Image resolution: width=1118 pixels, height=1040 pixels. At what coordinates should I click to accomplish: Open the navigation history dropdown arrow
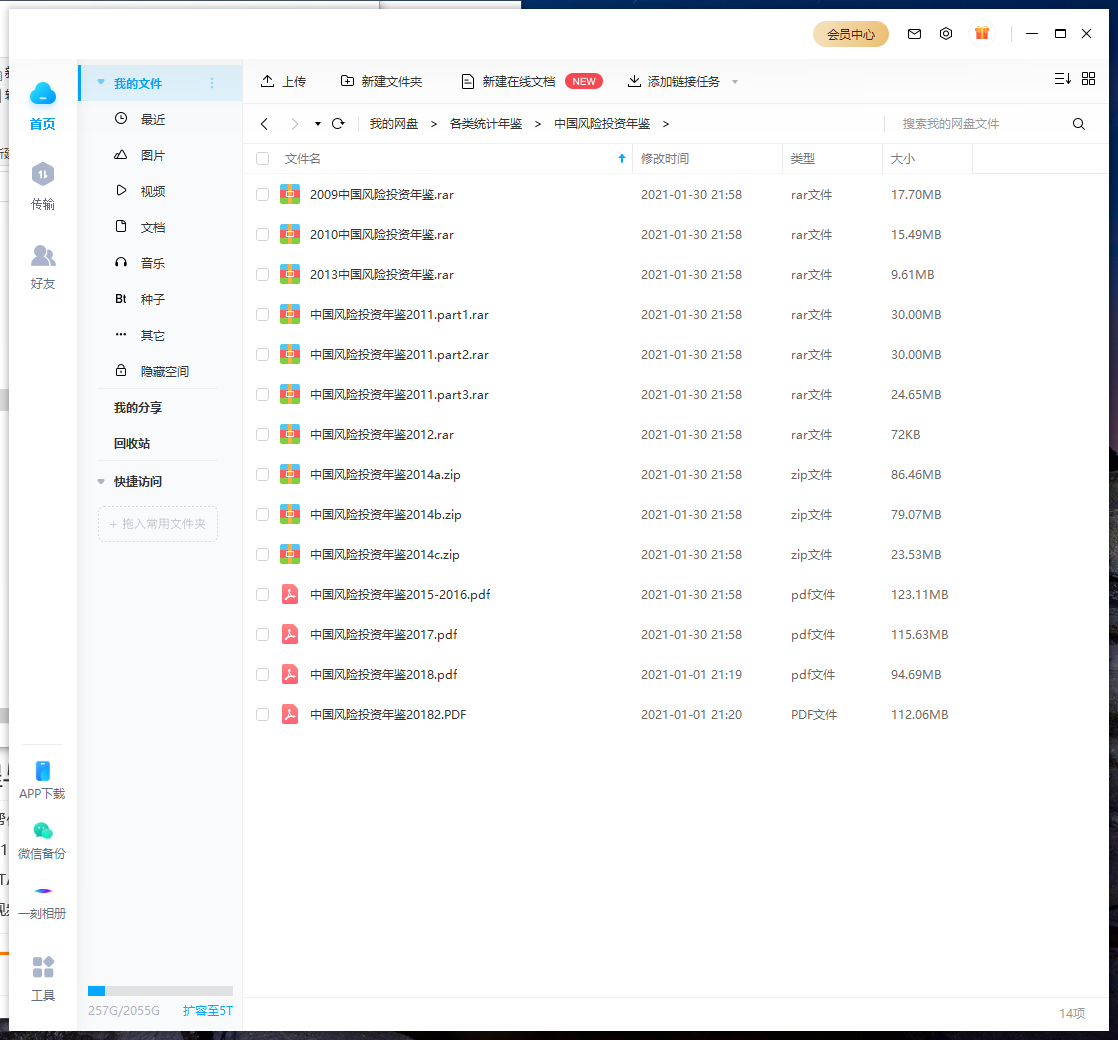tap(317, 124)
